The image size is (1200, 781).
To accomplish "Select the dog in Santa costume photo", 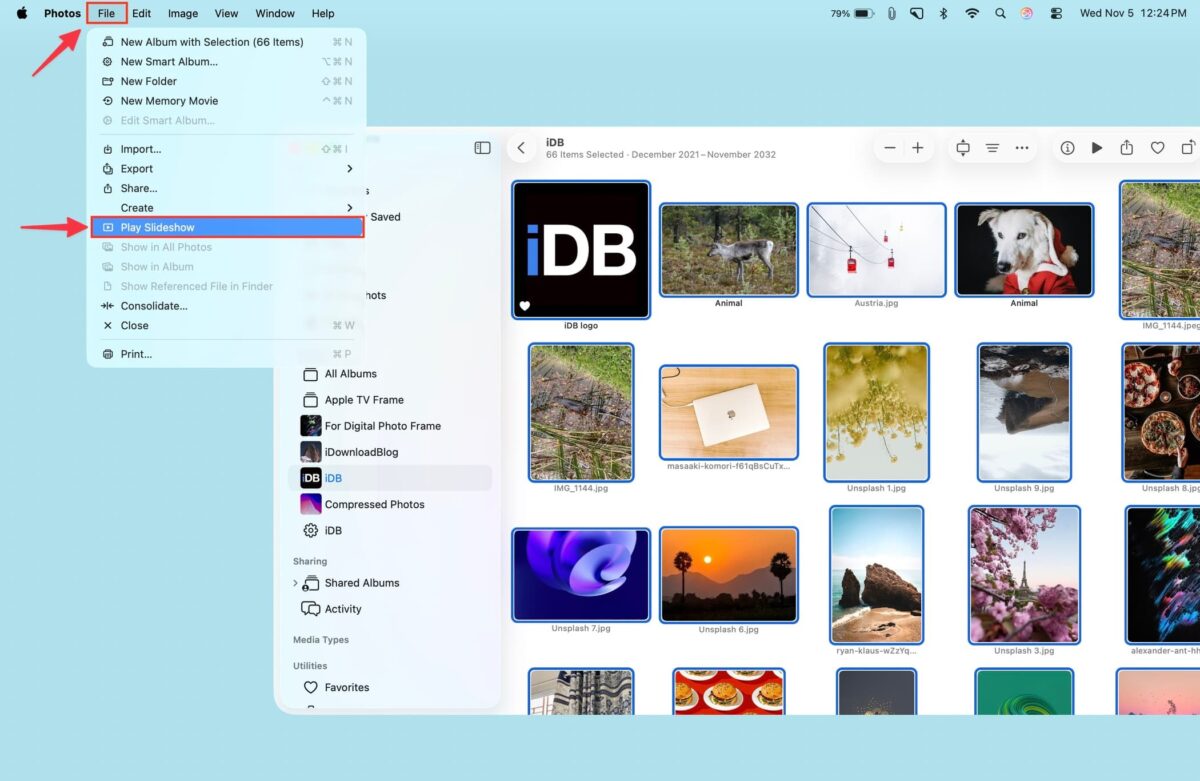I will (1024, 250).
